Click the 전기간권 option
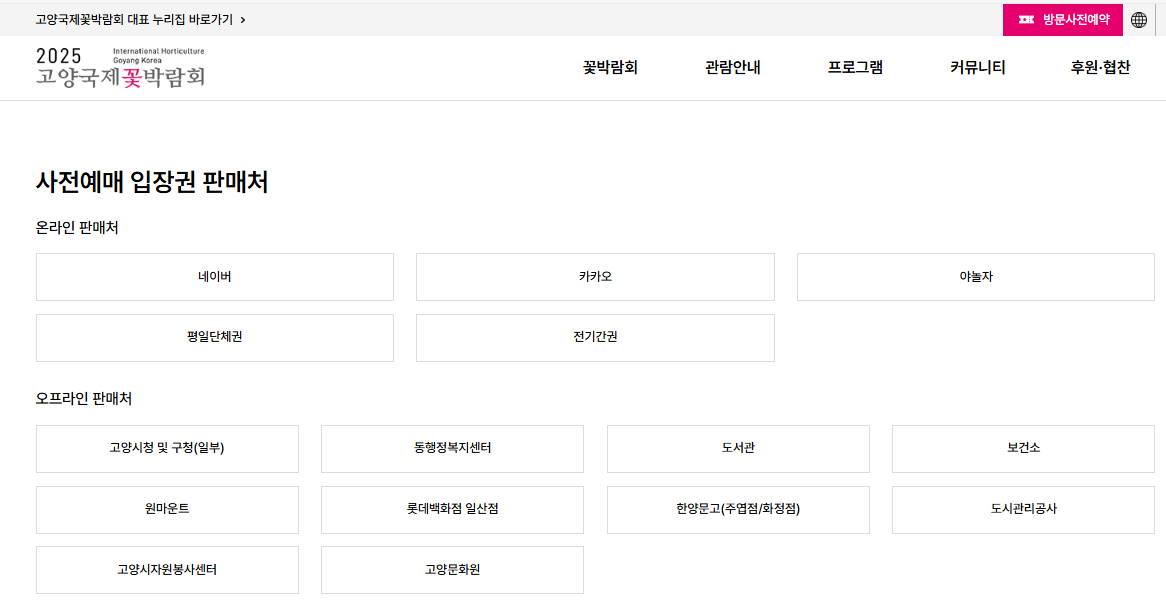1166x614 pixels. (x=595, y=338)
